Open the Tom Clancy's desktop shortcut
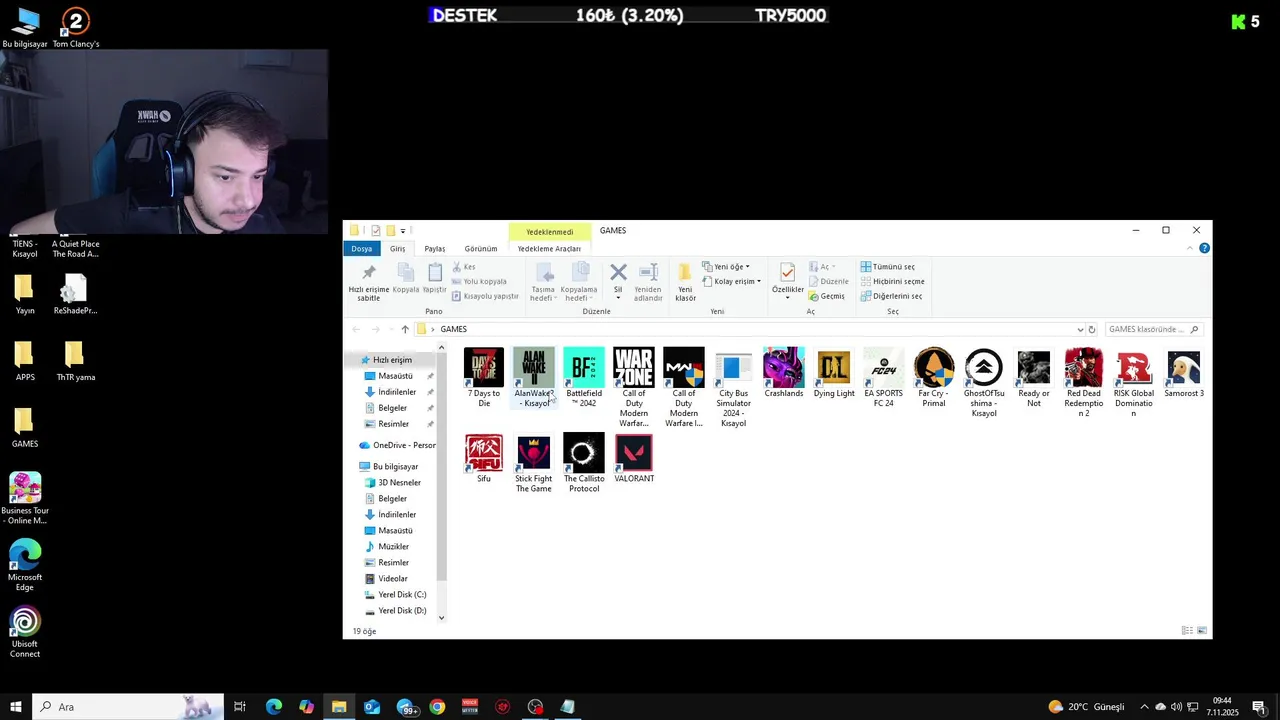The width and height of the screenshot is (1280, 720). [76, 27]
